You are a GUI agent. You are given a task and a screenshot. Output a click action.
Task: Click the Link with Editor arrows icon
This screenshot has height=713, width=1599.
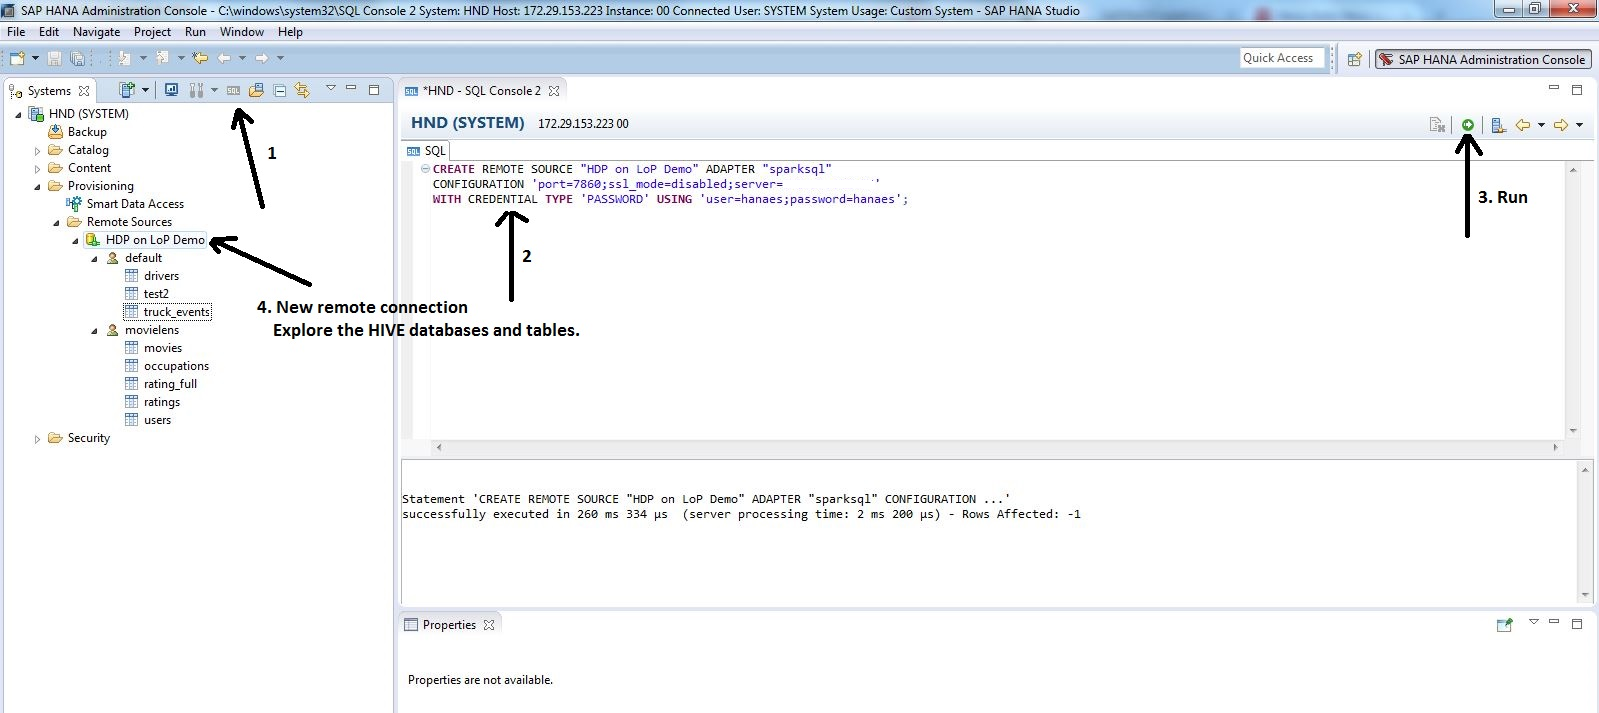[301, 90]
